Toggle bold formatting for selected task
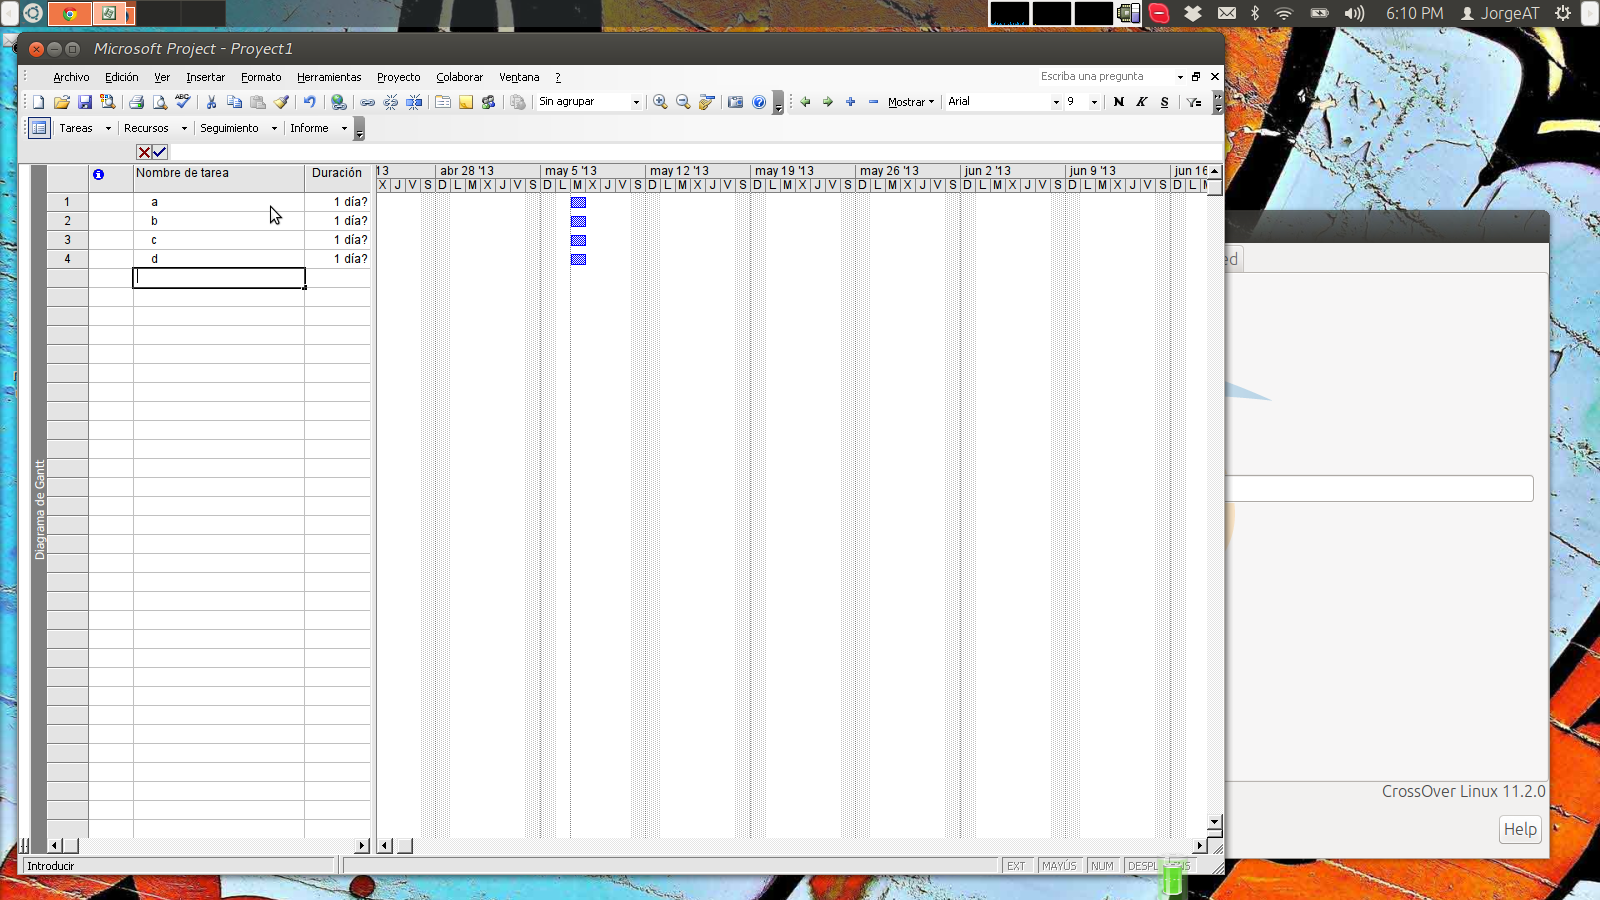 1118,102
